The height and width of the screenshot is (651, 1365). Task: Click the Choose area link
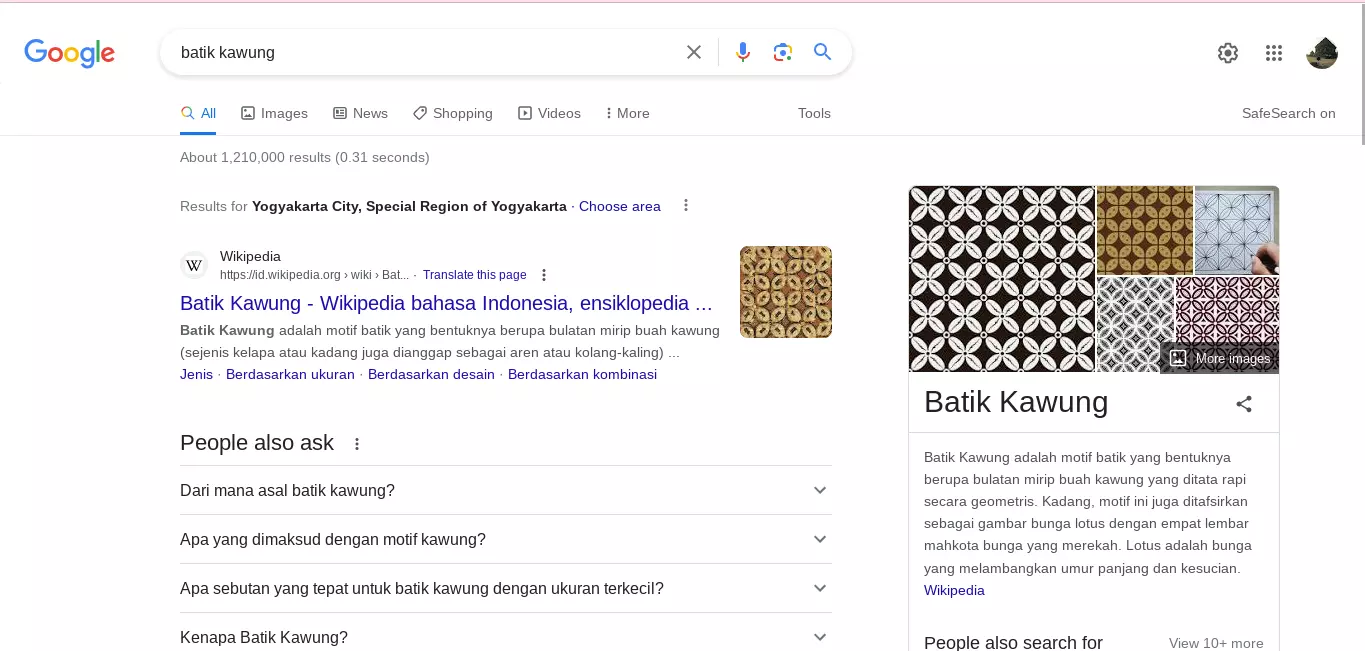click(x=620, y=206)
